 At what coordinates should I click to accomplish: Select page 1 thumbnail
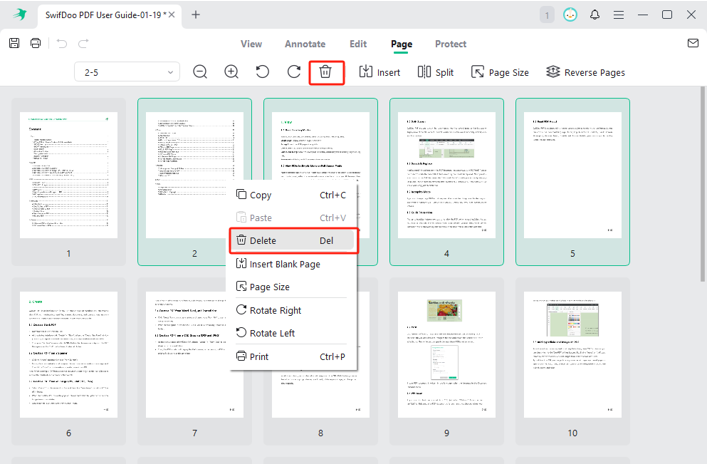coord(69,182)
